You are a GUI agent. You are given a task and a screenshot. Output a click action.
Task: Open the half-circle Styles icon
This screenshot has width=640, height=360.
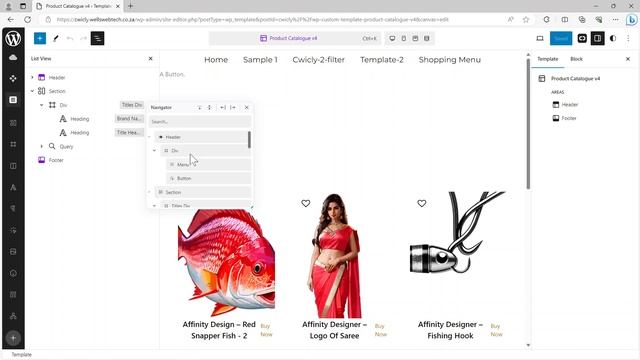[613, 38]
